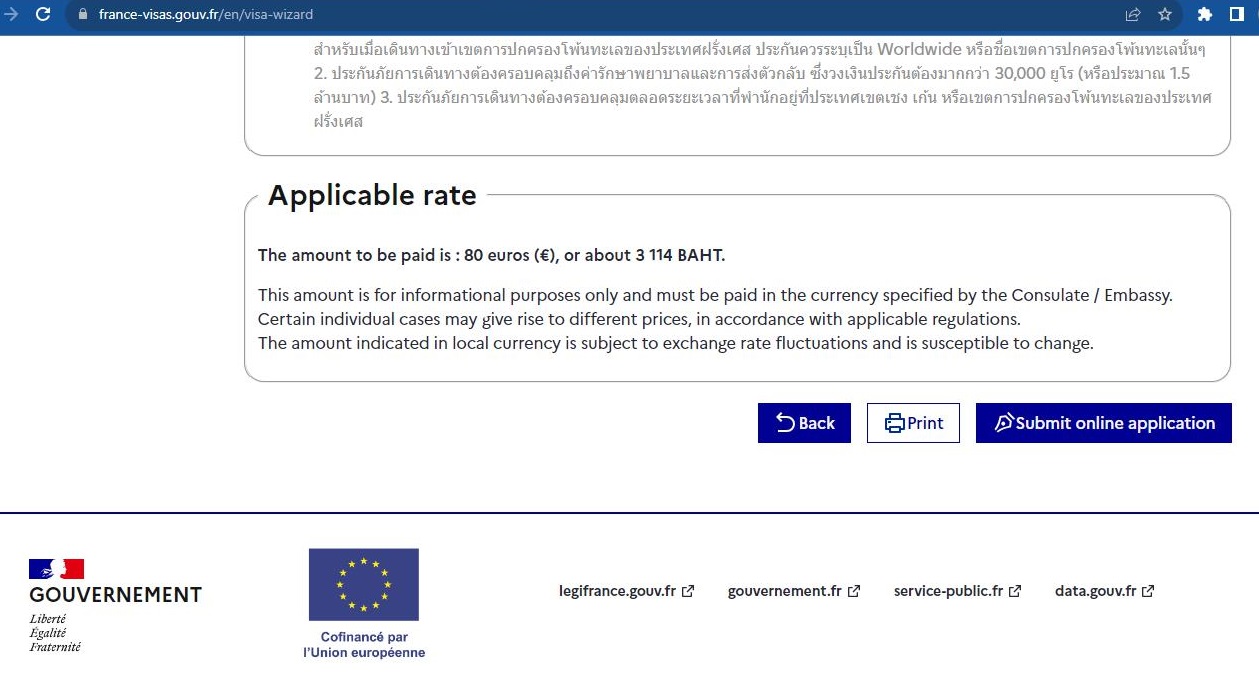Visit the gouvernement.fr footer link

tap(785, 591)
